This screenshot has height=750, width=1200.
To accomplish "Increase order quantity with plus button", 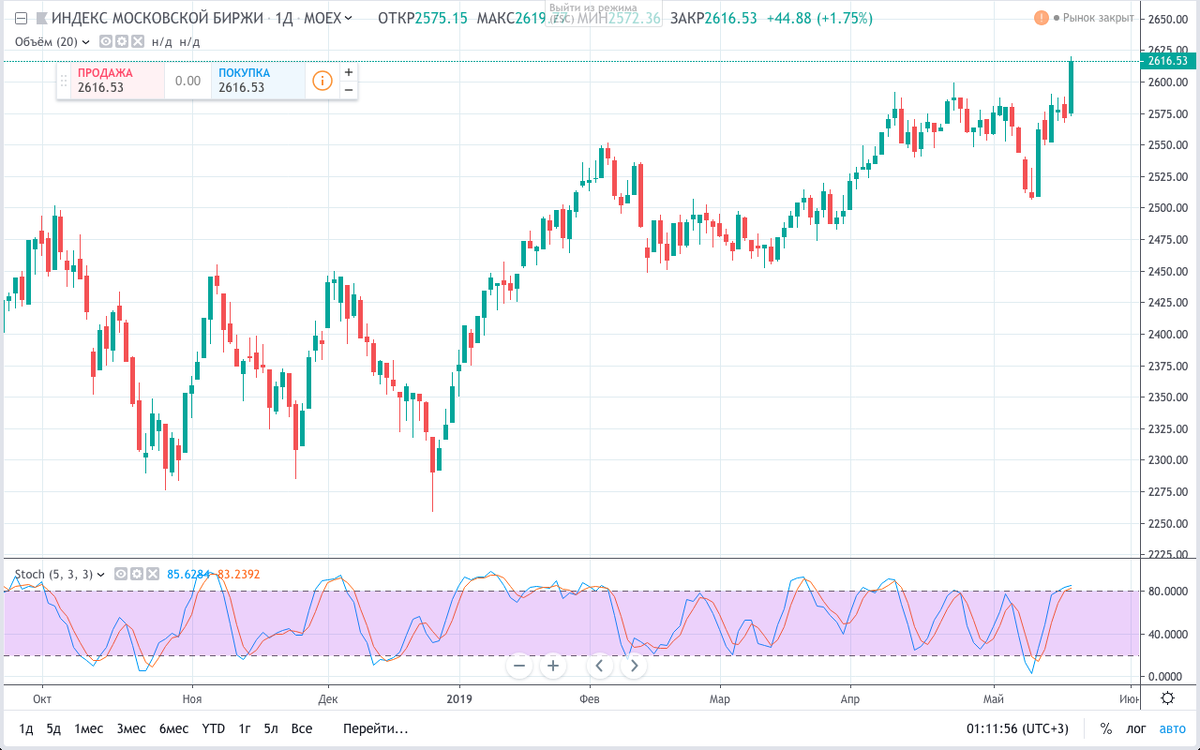I will click(348, 72).
